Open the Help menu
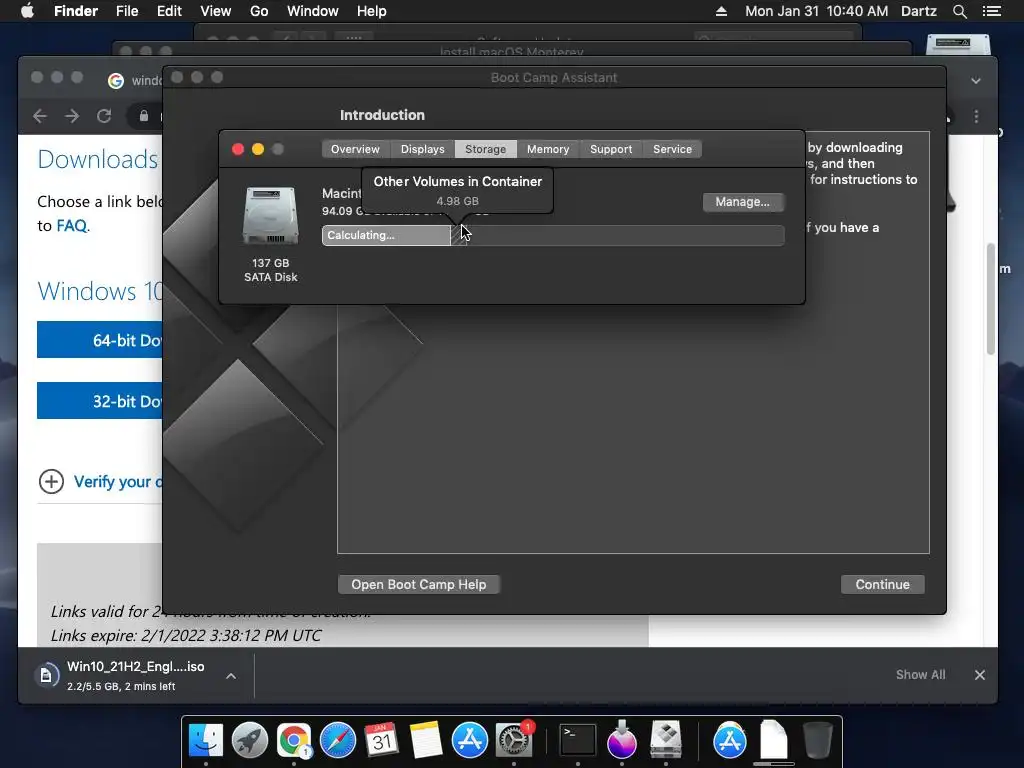This screenshot has height=768, width=1024. pyautogui.click(x=372, y=11)
